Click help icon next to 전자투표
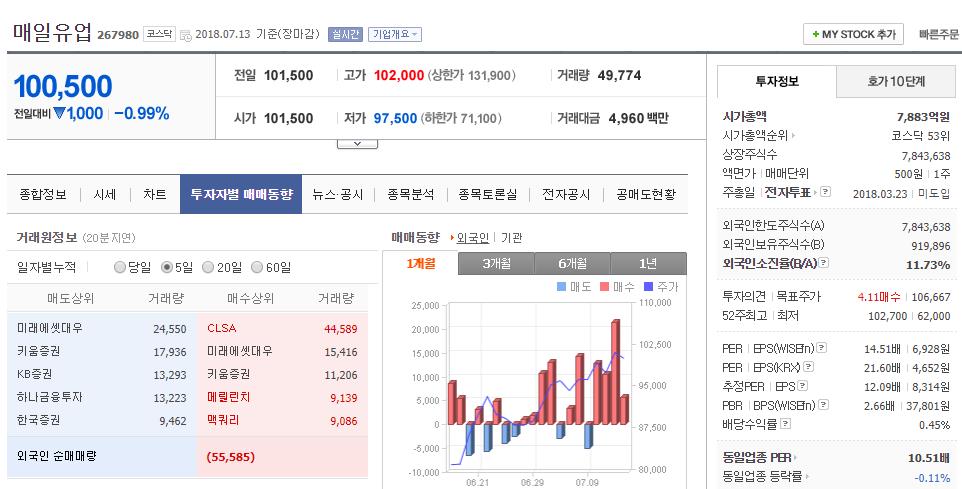This screenshot has height=489, width=962. (825, 192)
